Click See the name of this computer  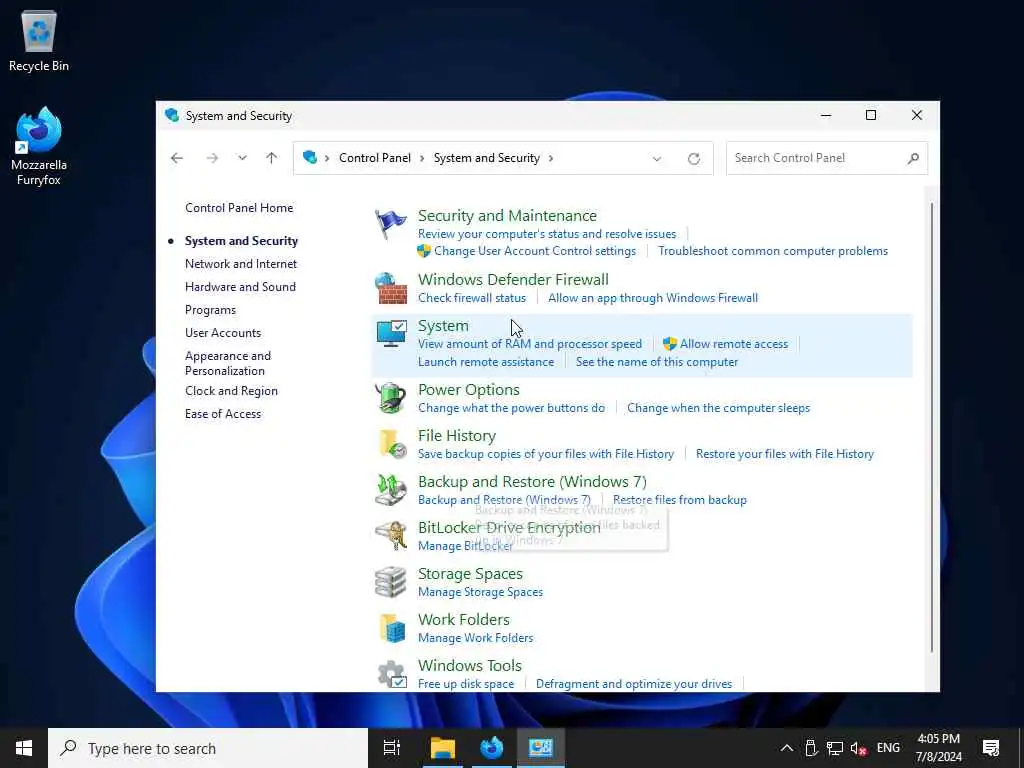coord(657,362)
